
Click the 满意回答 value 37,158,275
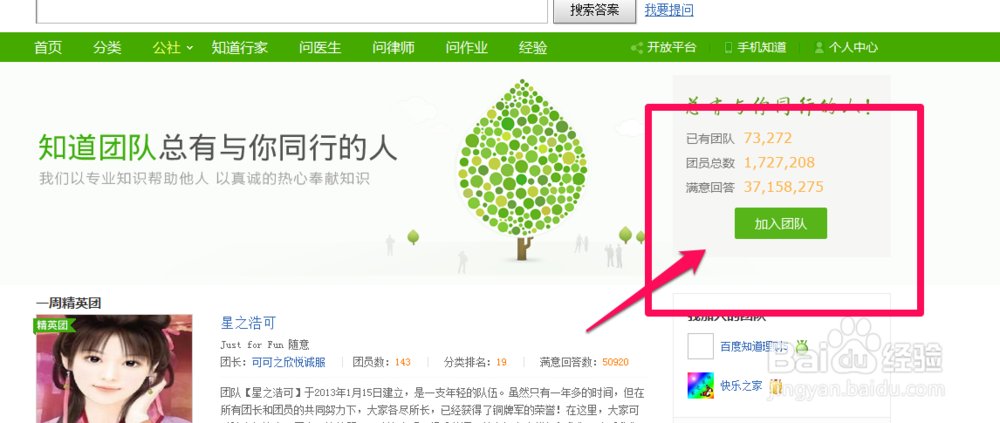[x=784, y=187]
